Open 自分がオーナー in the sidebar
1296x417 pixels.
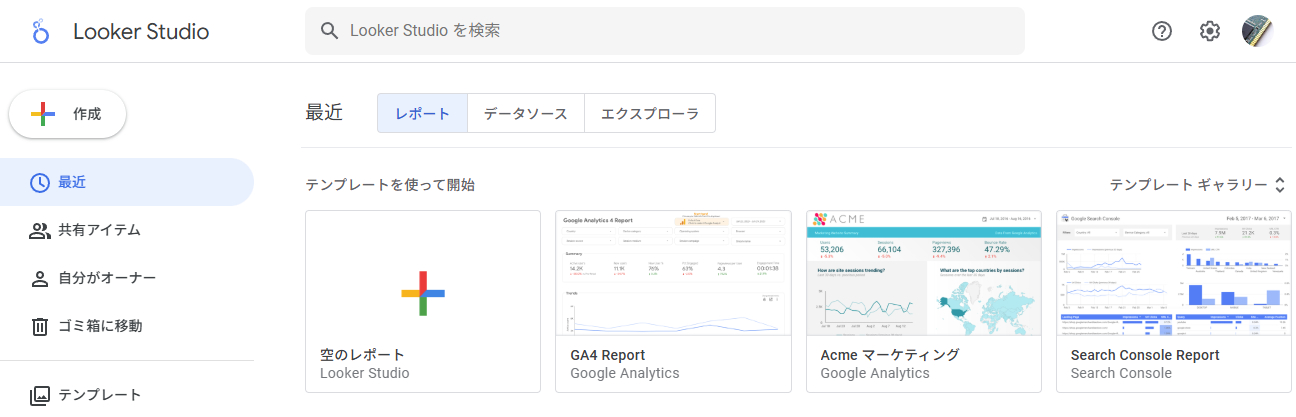point(127,278)
